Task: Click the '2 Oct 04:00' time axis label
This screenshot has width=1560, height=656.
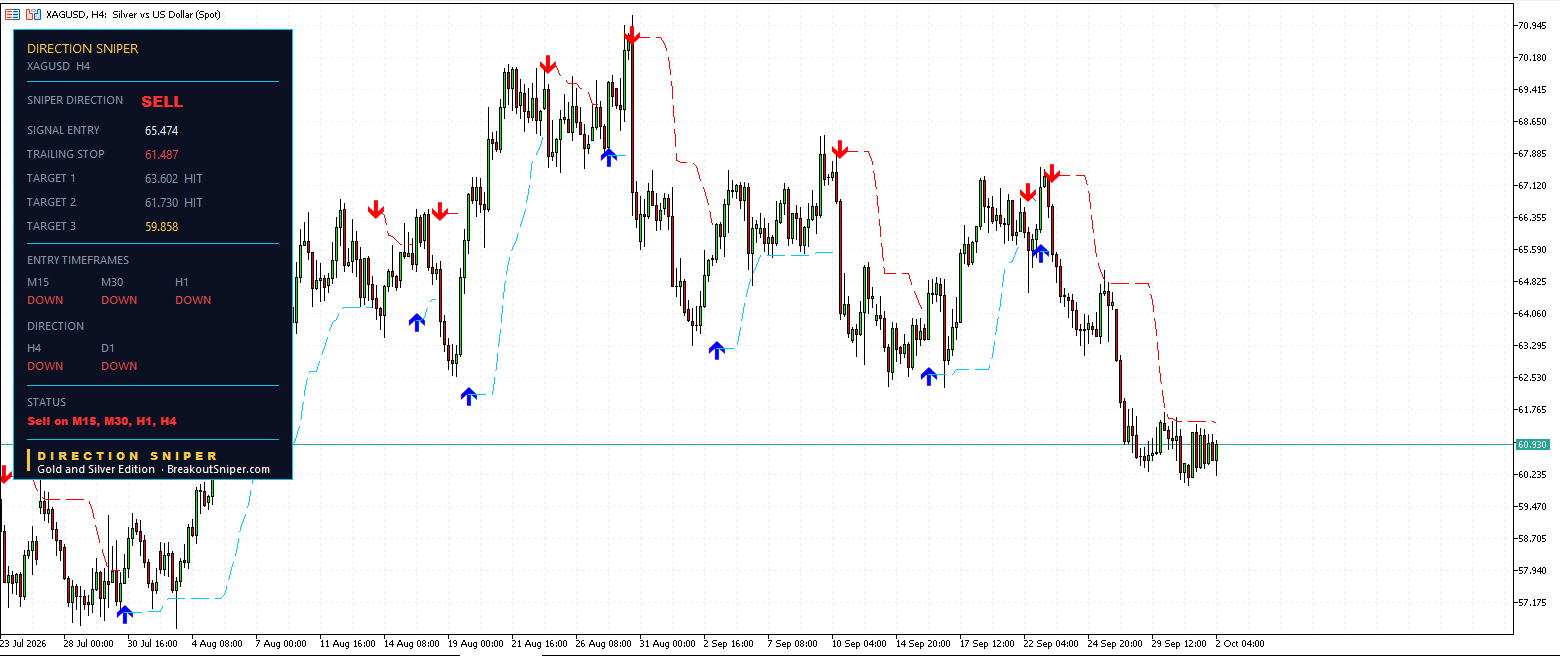Action: [x=1240, y=644]
